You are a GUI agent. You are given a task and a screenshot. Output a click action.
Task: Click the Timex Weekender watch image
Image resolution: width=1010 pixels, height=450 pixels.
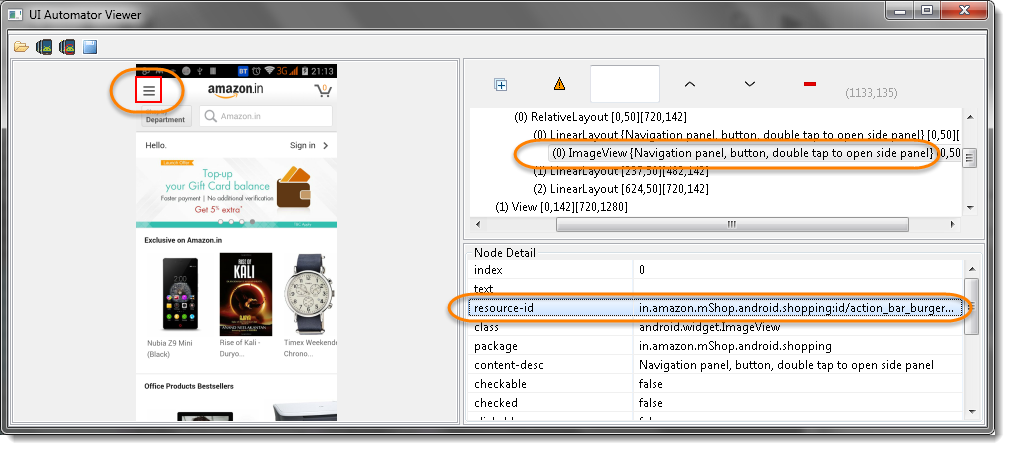point(310,294)
